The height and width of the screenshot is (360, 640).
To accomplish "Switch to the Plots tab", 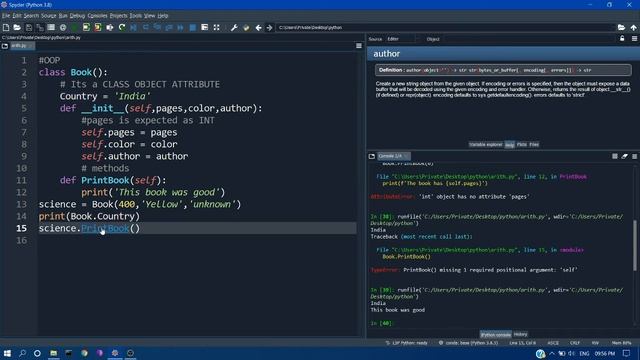I will point(521,144).
